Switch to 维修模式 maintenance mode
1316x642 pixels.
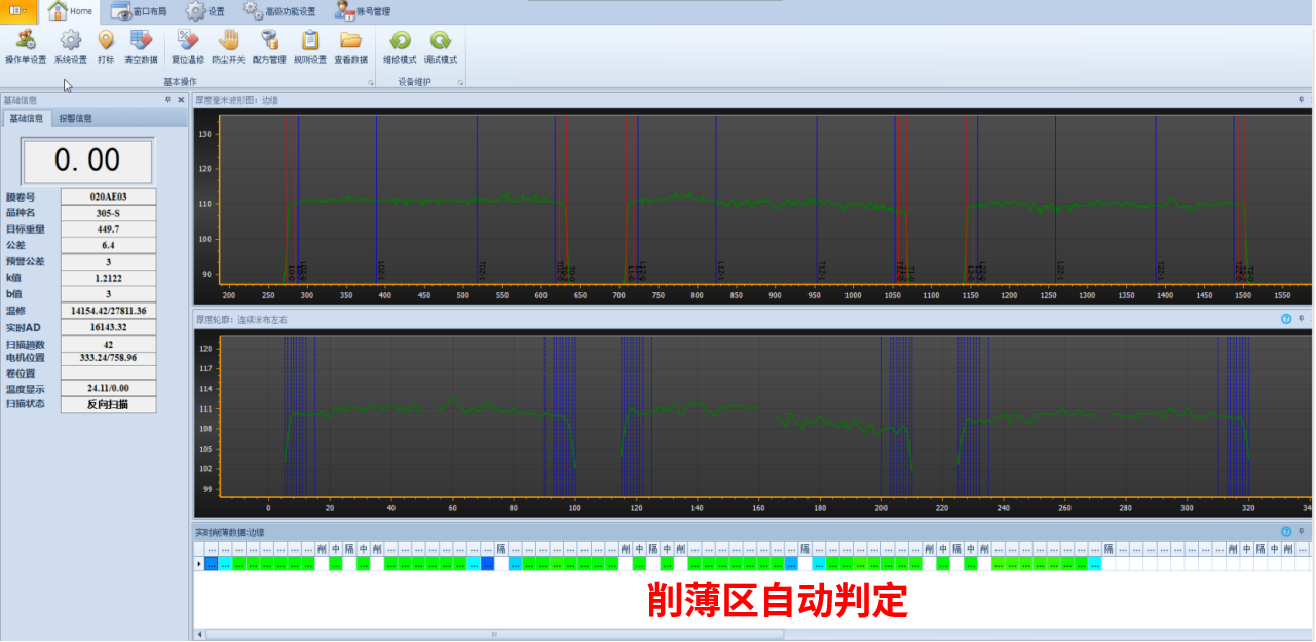[x=399, y=47]
